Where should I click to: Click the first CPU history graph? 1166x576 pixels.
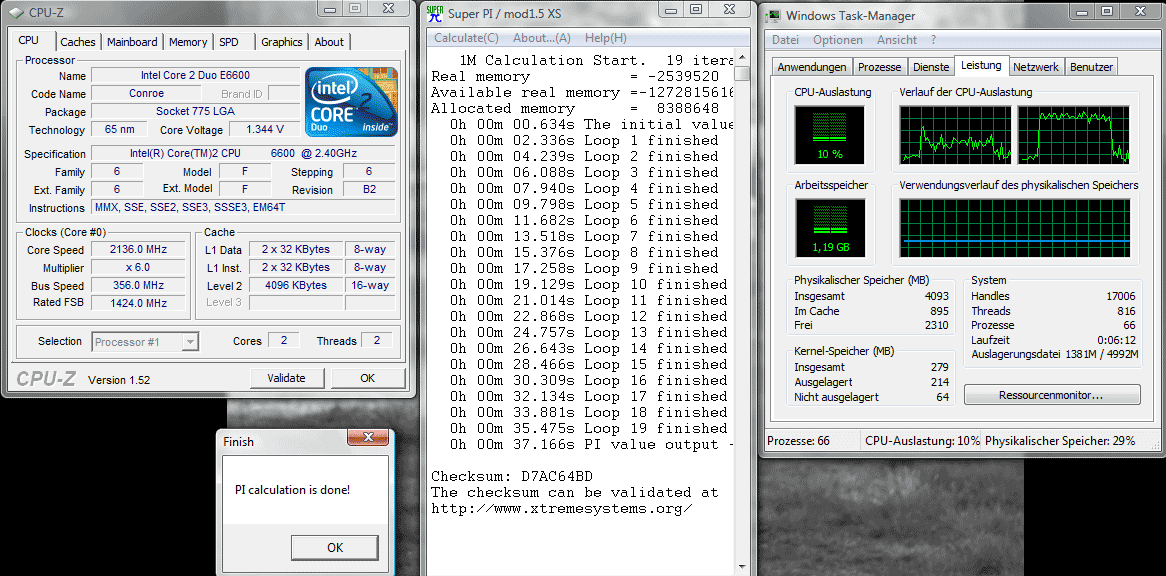tap(955, 135)
